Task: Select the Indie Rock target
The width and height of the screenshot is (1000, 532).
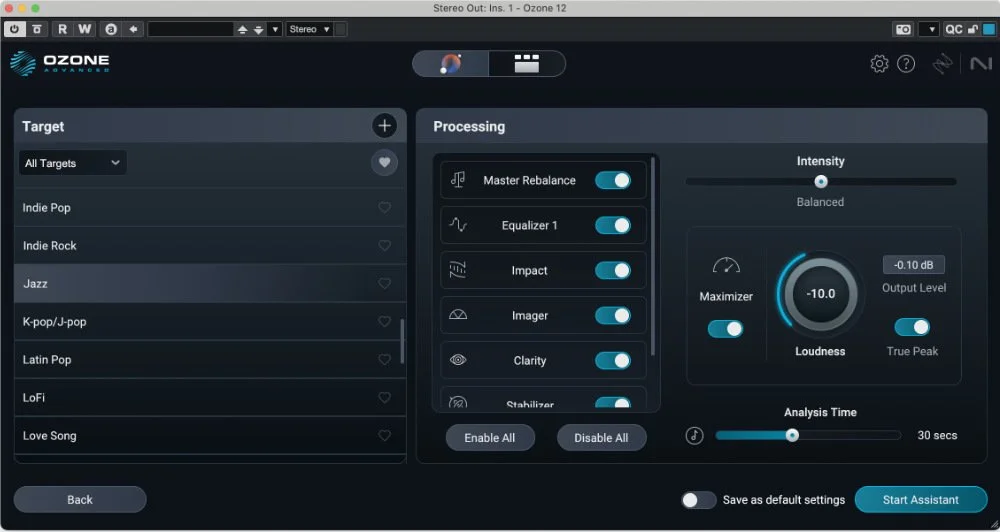Action: tap(210, 246)
